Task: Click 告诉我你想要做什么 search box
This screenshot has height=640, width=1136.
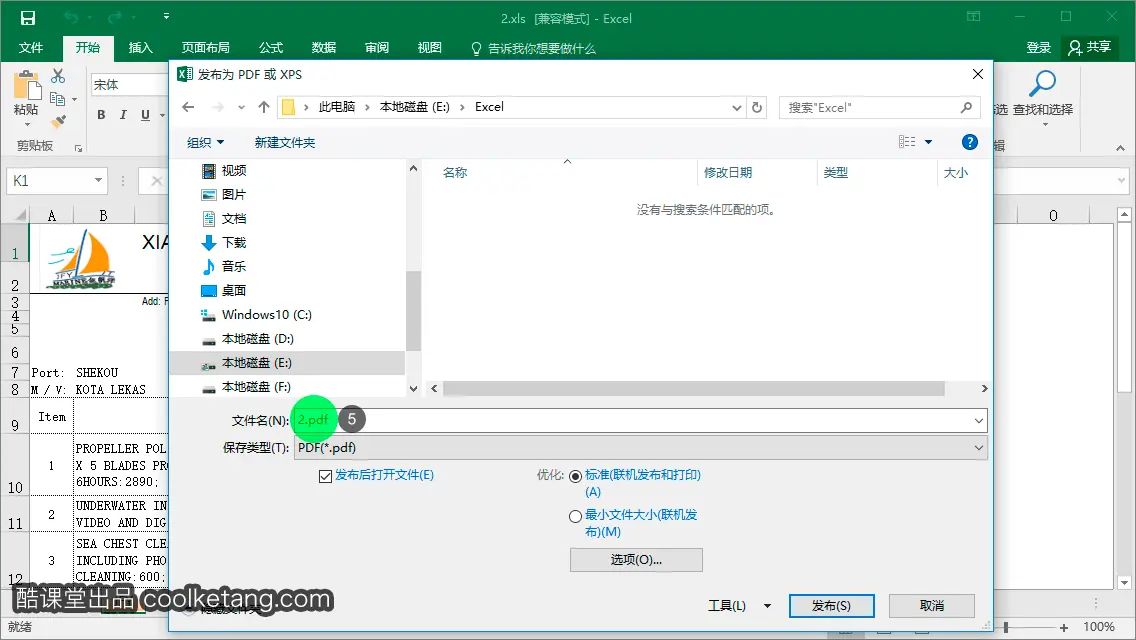Action: (x=533, y=49)
